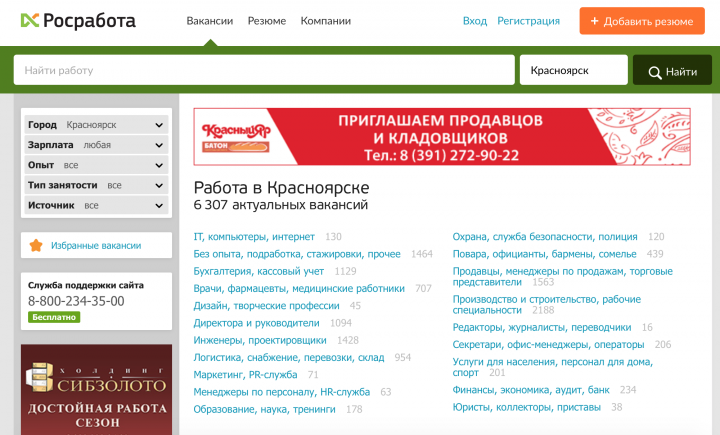Focus the Найти работу search field
Image resolution: width=720 pixels, height=435 pixels.
tap(264, 70)
